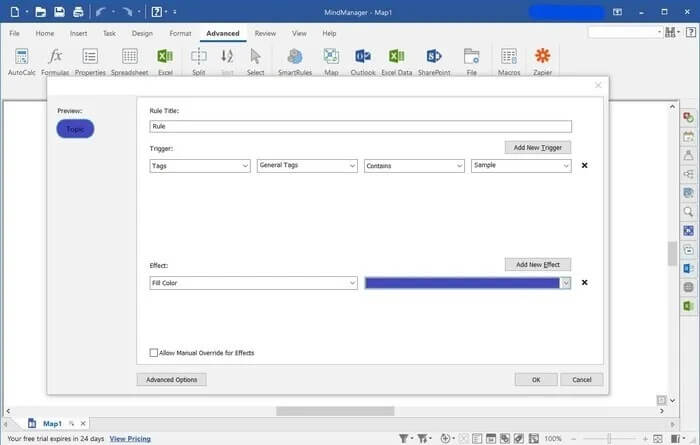Open the Excel Data mapper
The height and width of the screenshot is (445, 700).
(396, 62)
